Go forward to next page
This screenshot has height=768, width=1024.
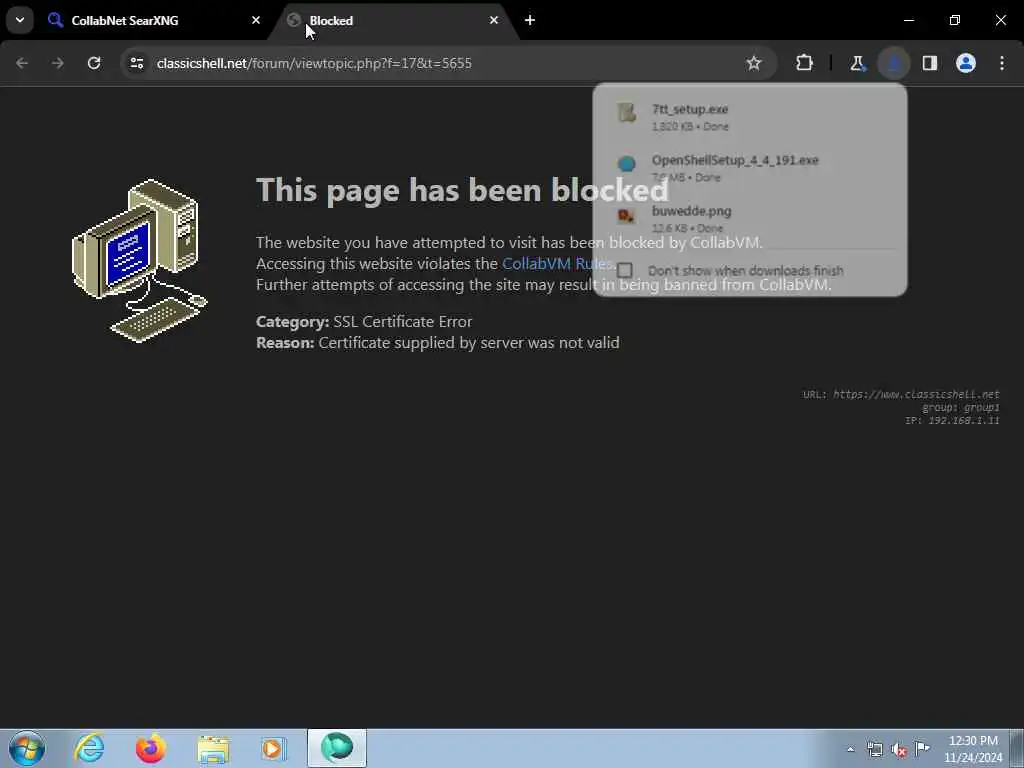point(57,63)
